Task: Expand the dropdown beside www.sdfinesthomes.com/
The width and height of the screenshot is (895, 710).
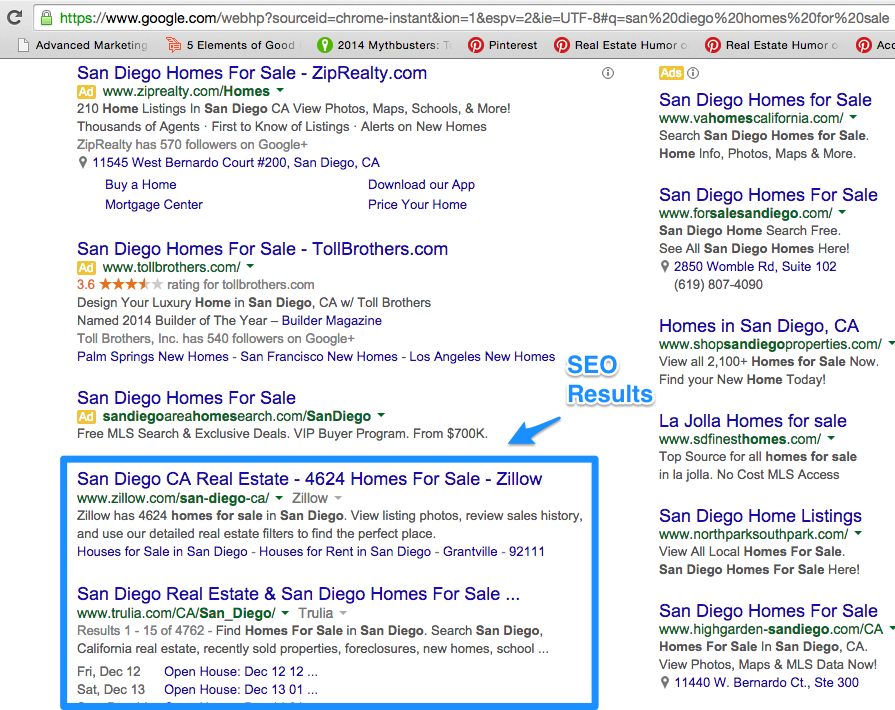Action: 831,438
